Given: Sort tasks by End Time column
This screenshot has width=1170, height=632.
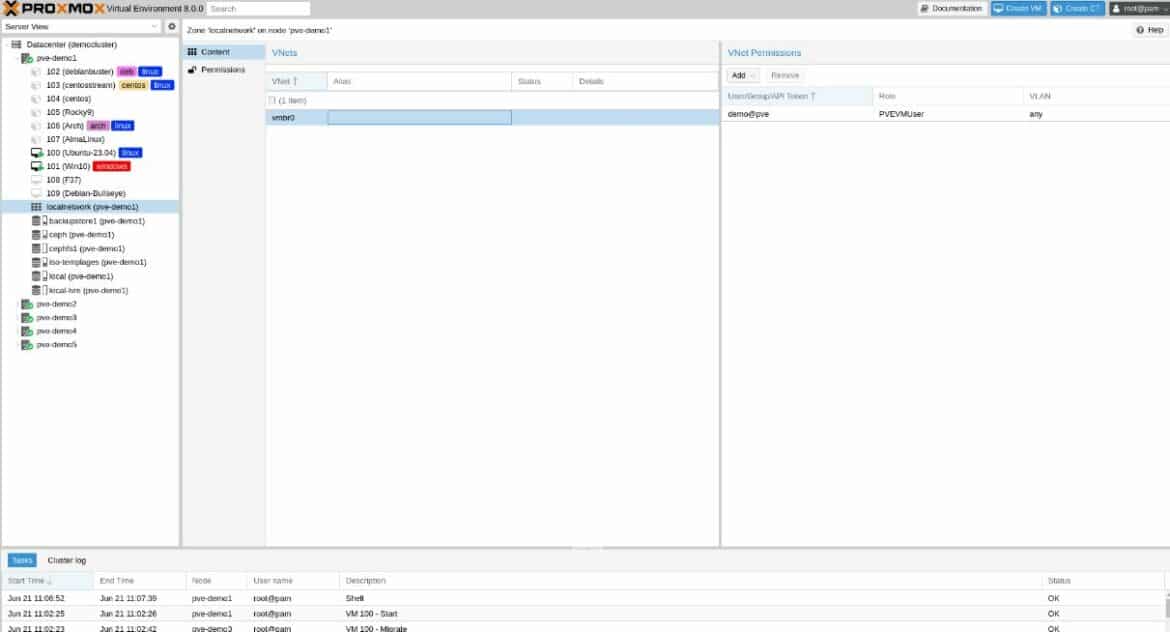Looking at the screenshot, I should pyautogui.click(x=140, y=581).
